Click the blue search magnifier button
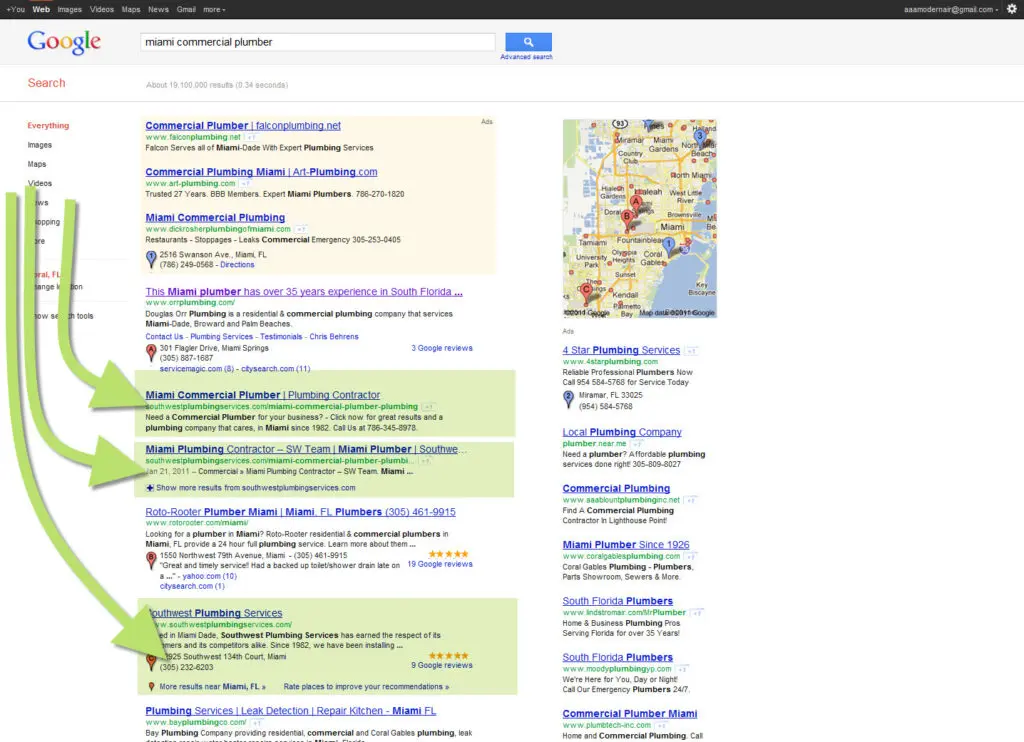This screenshot has height=742, width=1024. [528, 42]
